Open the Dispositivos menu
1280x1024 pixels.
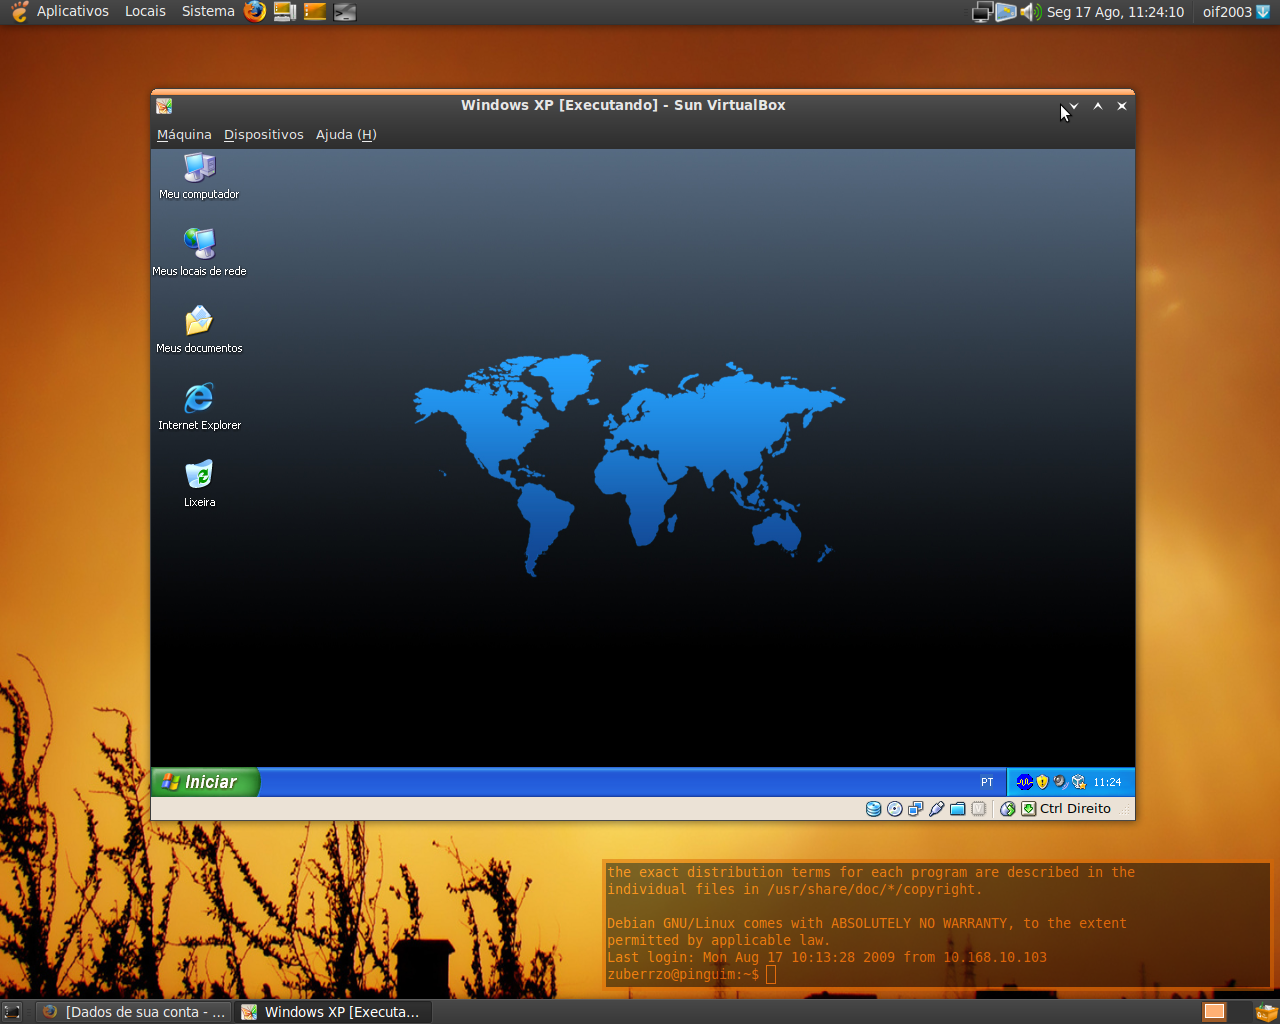coord(264,135)
